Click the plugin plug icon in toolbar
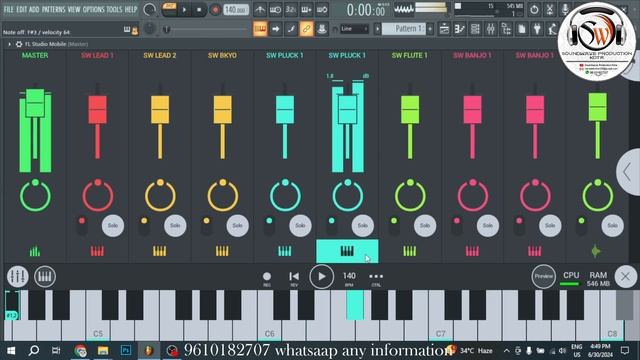 click(x=537, y=29)
